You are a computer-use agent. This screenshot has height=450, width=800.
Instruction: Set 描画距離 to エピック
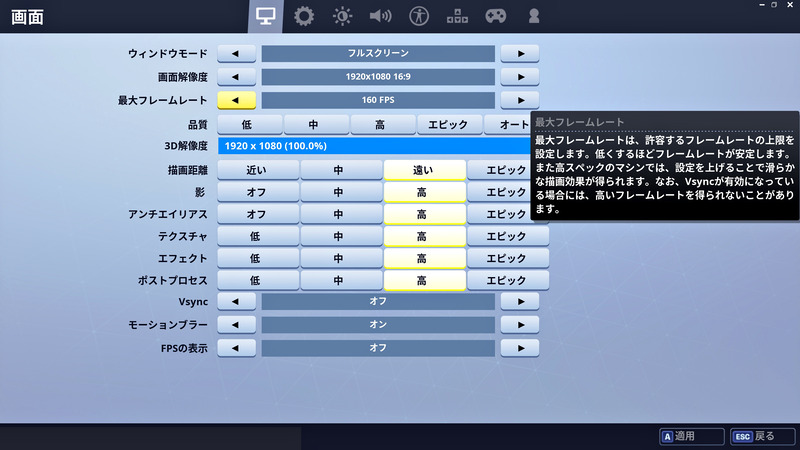tap(499, 170)
